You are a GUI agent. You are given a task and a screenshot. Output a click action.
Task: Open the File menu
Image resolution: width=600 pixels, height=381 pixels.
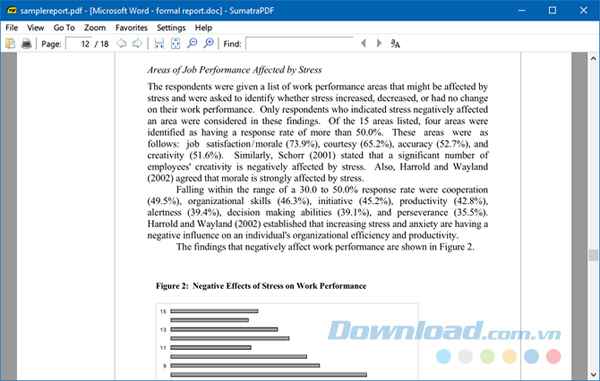point(11,28)
